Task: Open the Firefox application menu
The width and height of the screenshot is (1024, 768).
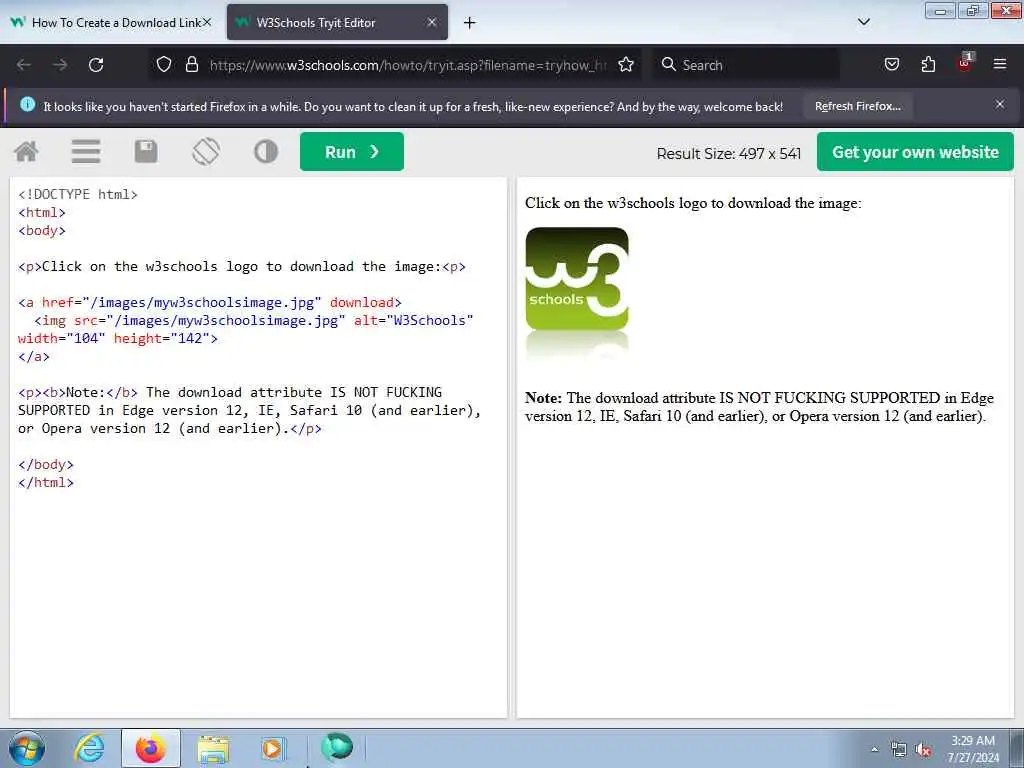Action: coord(999,64)
